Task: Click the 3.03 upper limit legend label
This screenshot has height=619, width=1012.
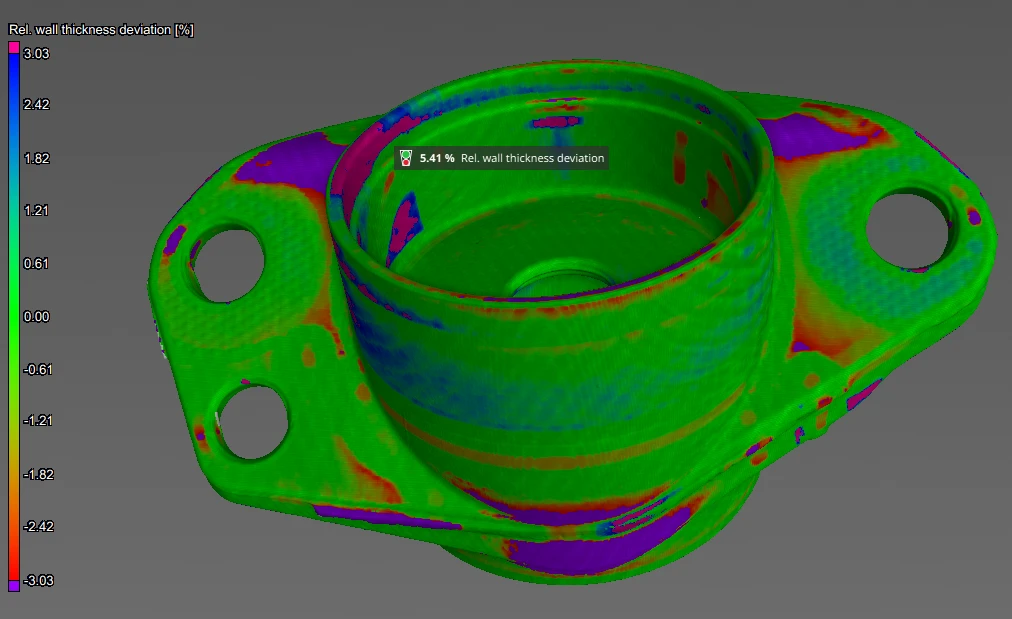Action: click(37, 53)
